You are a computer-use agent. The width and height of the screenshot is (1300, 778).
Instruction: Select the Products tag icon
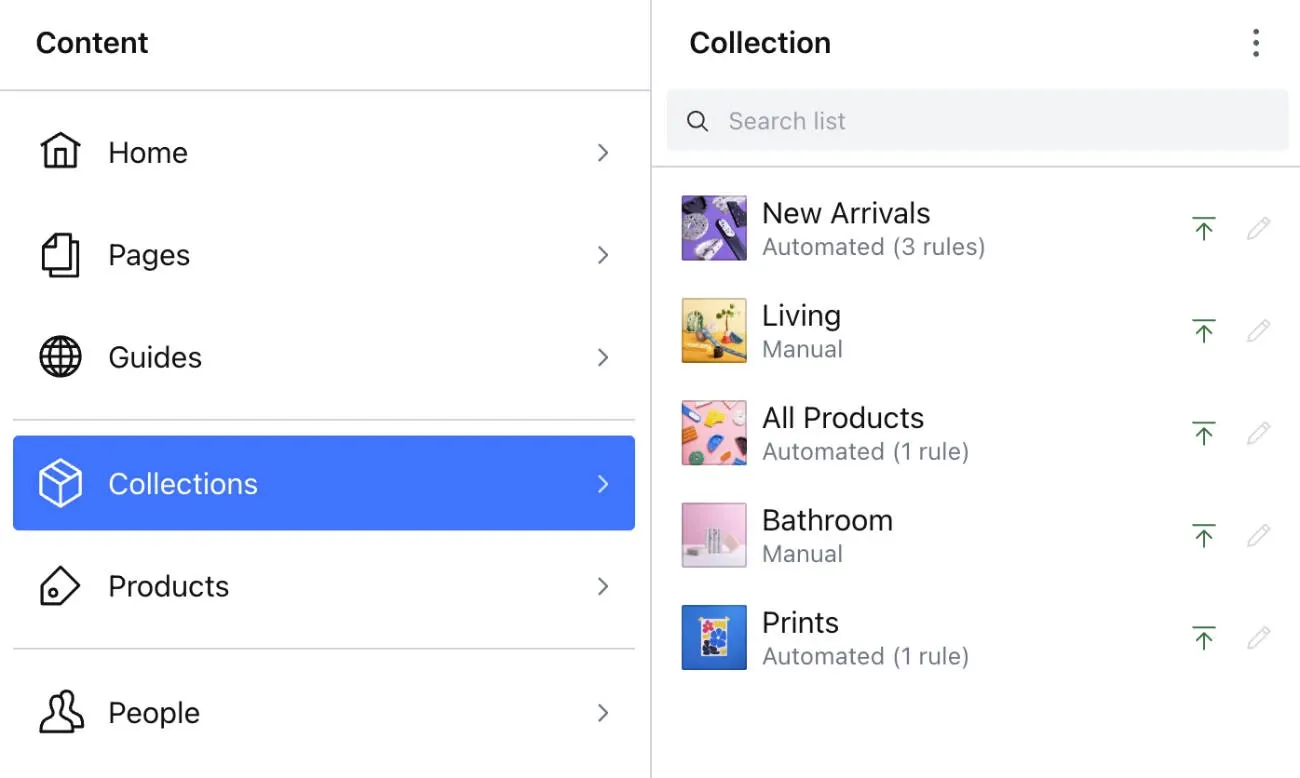click(x=60, y=587)
